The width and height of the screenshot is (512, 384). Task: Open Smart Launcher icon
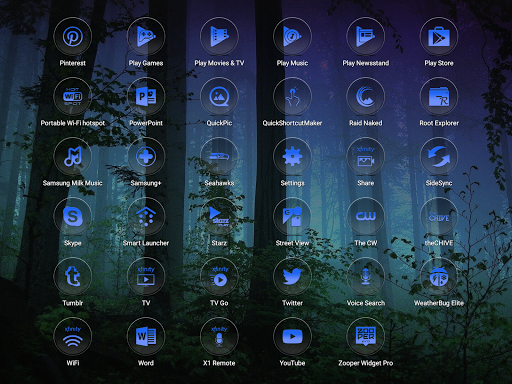(146, 216)
